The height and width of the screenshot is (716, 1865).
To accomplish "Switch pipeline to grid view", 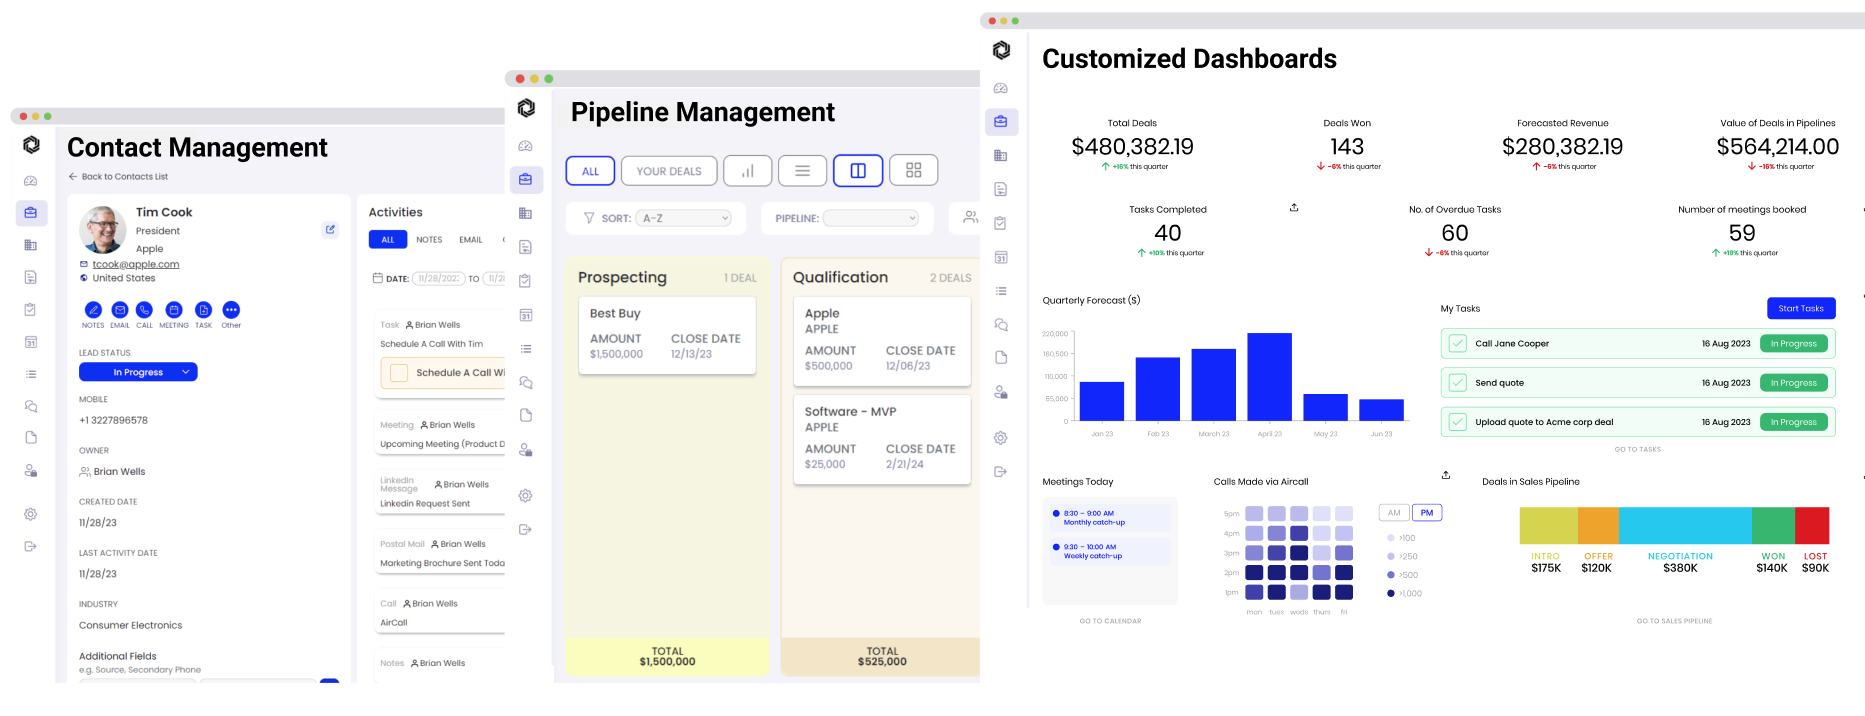I will click(x=914, y=171).
